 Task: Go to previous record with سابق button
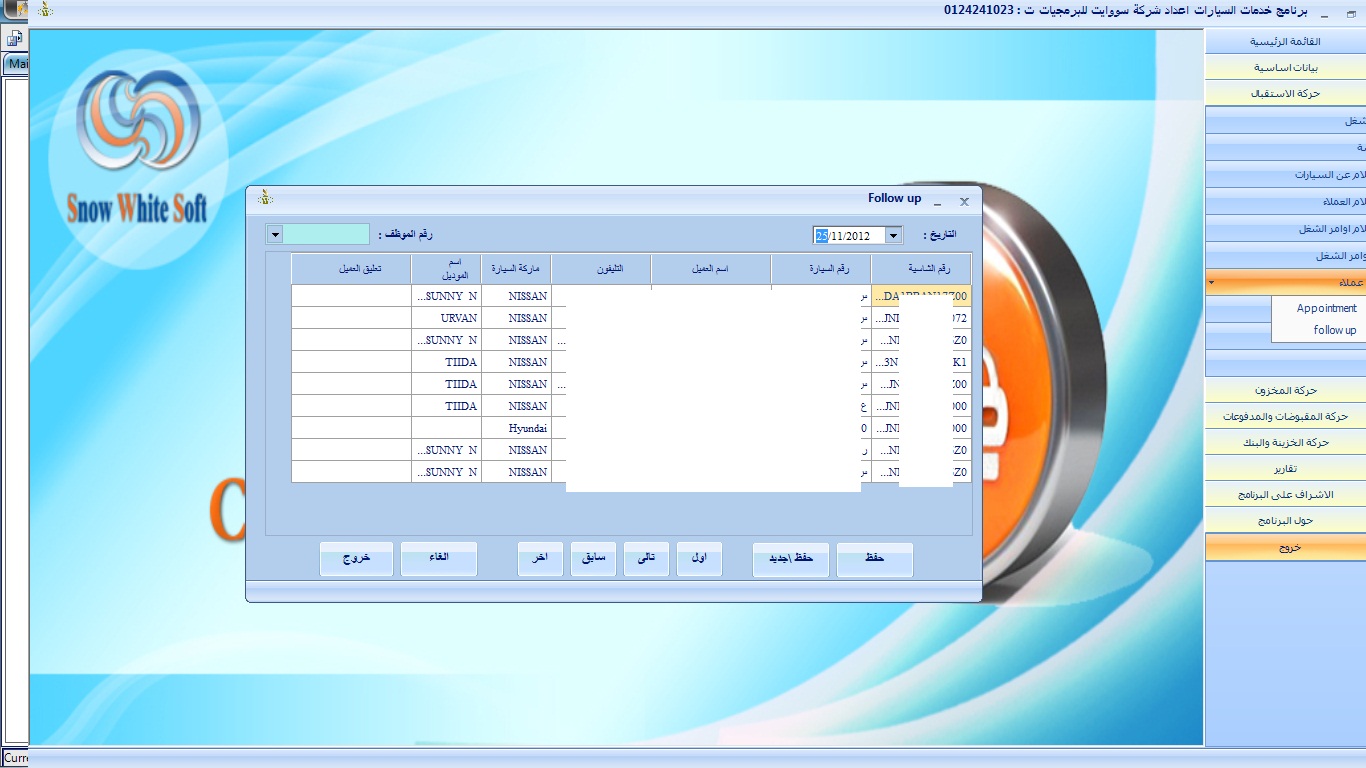(593, 559)
